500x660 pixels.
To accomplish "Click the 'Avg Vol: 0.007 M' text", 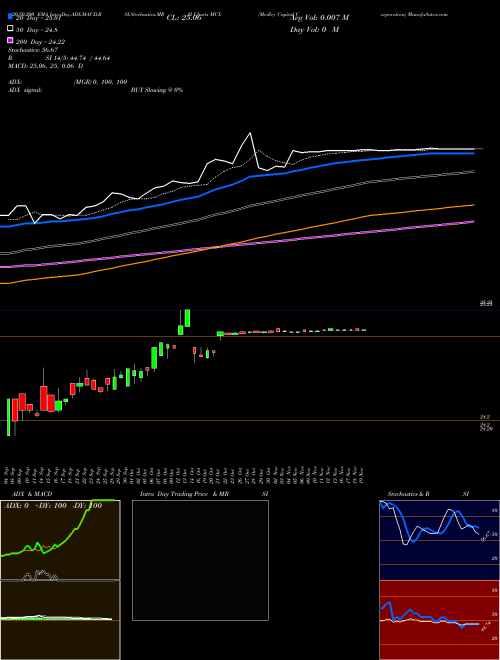I will [x=319, y=18].
